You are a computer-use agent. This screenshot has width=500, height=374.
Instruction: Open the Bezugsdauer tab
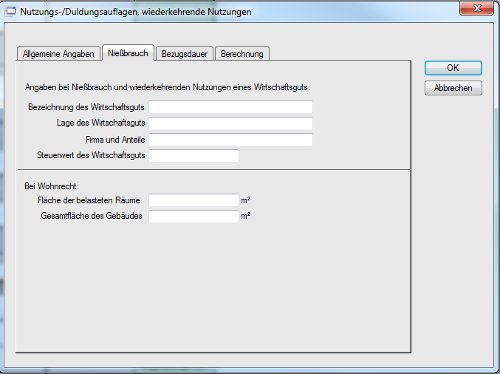(x=184, y=54)
